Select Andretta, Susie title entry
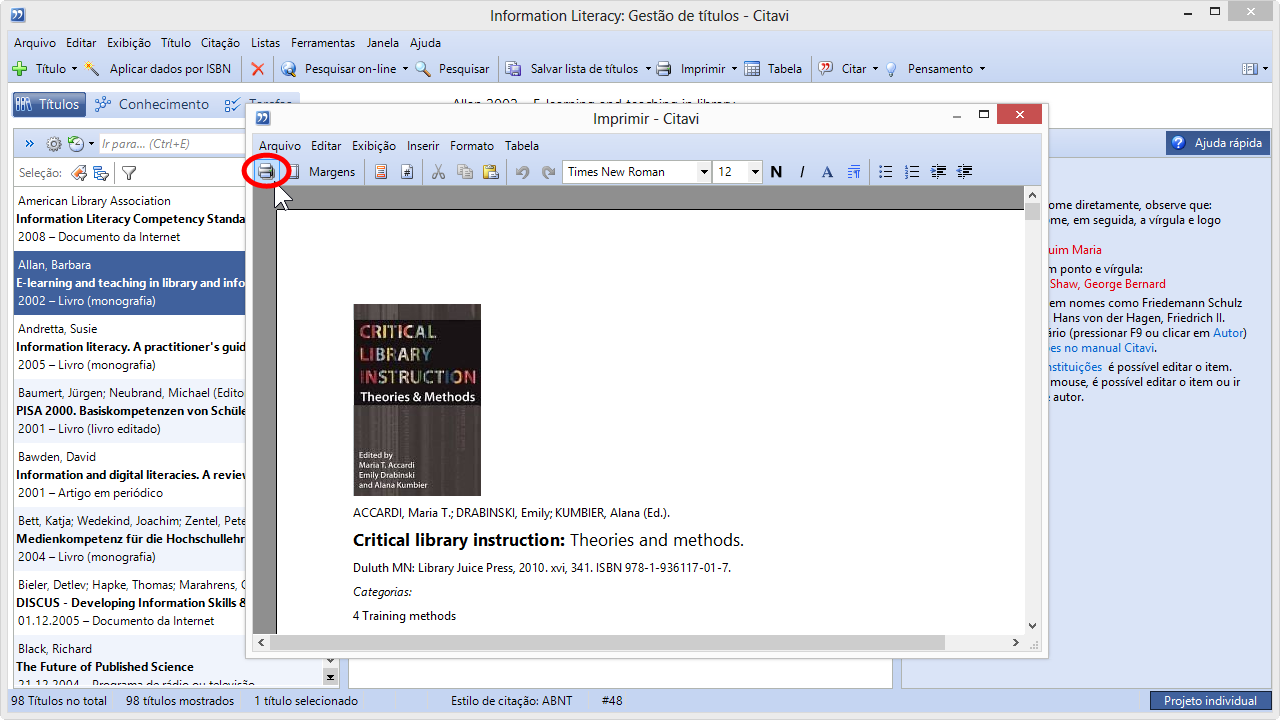Screen dimensions: 1280x720 130,347
